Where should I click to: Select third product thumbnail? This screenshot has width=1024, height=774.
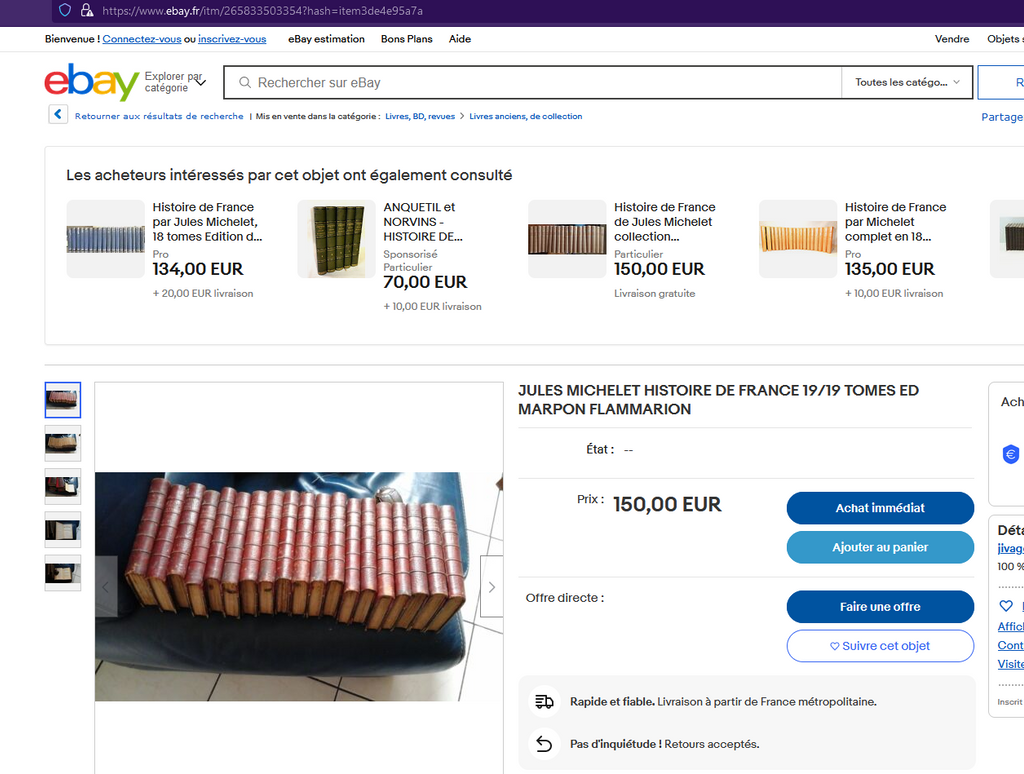pos(63,487)
